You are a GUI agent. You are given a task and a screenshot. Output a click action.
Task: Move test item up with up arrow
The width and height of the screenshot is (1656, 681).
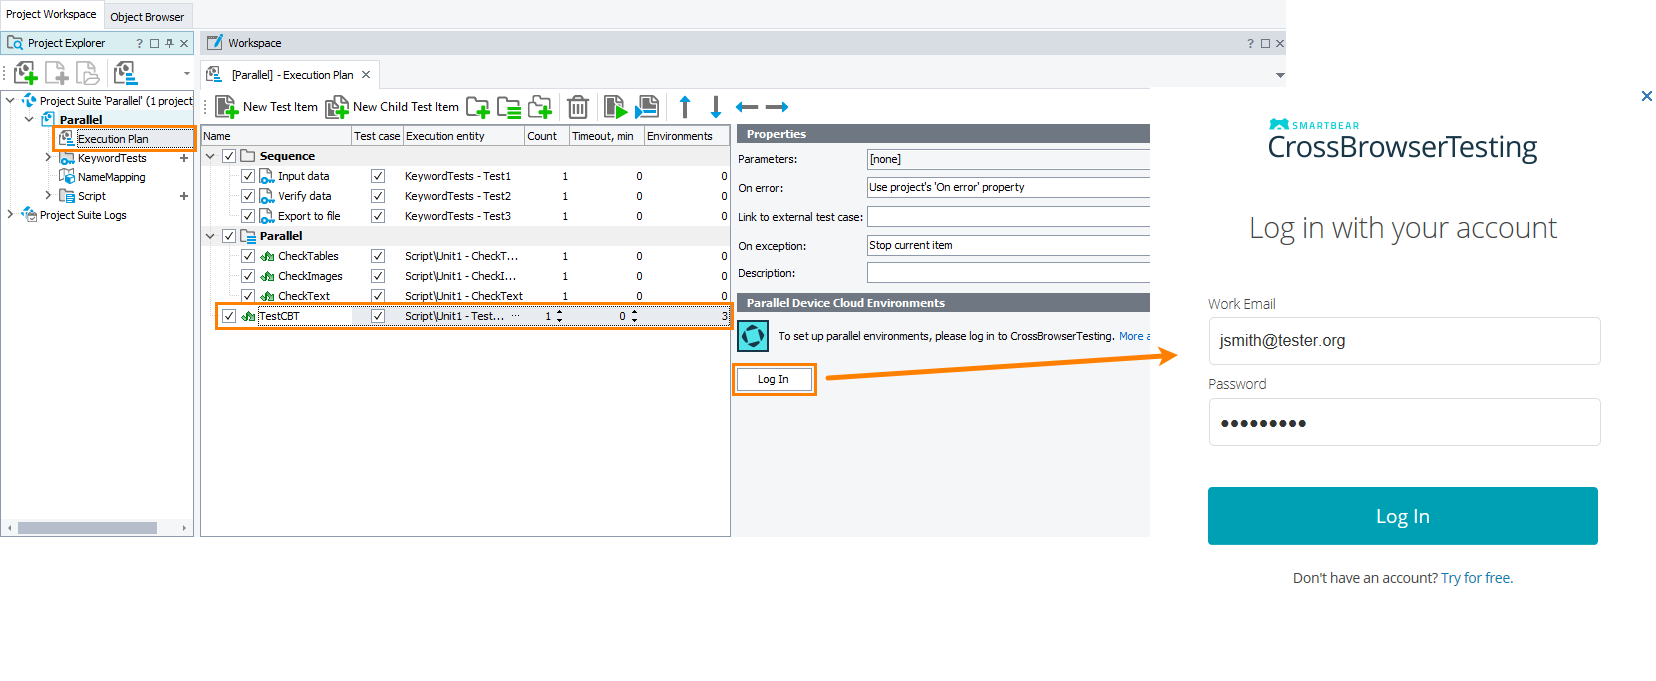coord(685,107)
